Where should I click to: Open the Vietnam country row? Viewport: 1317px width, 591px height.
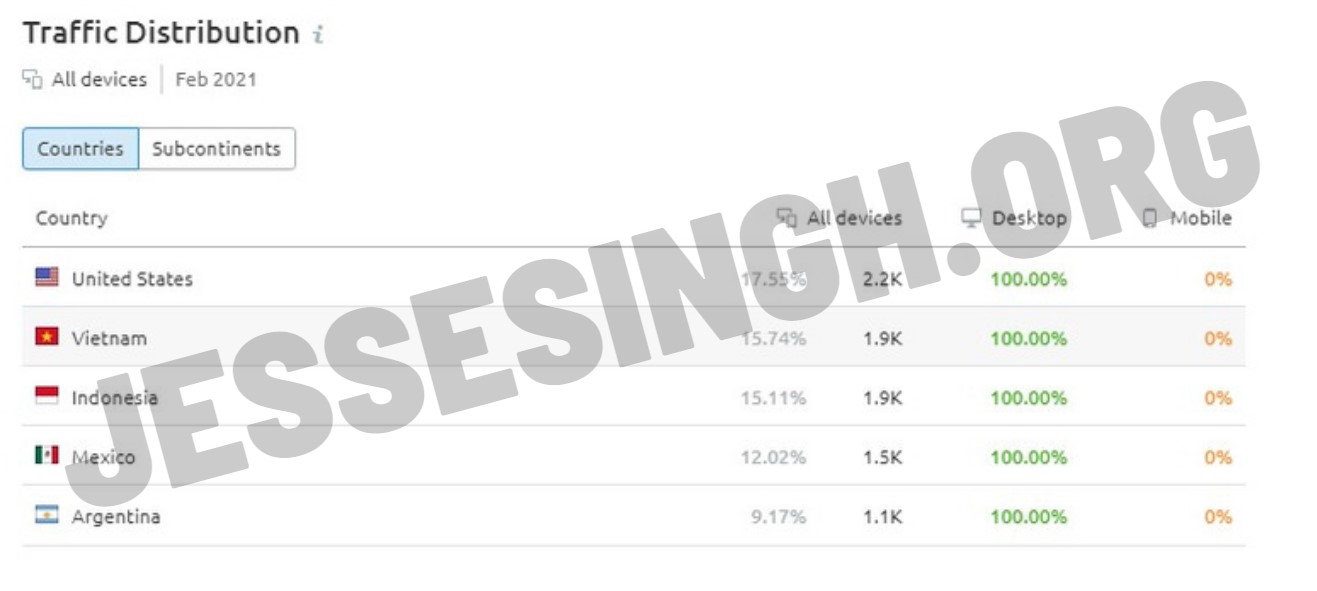coord(634,337)
